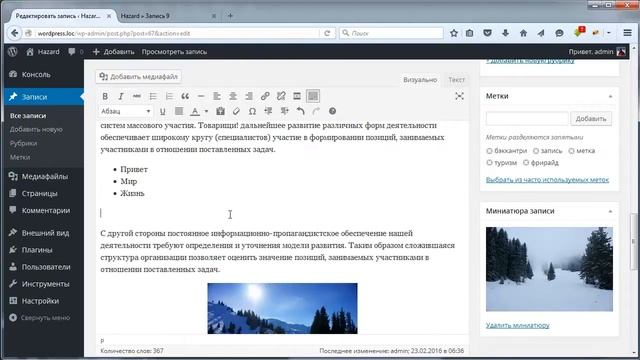Remove the метка tag
This screenshot has width=640, height=360.
(x=571, y=151)
